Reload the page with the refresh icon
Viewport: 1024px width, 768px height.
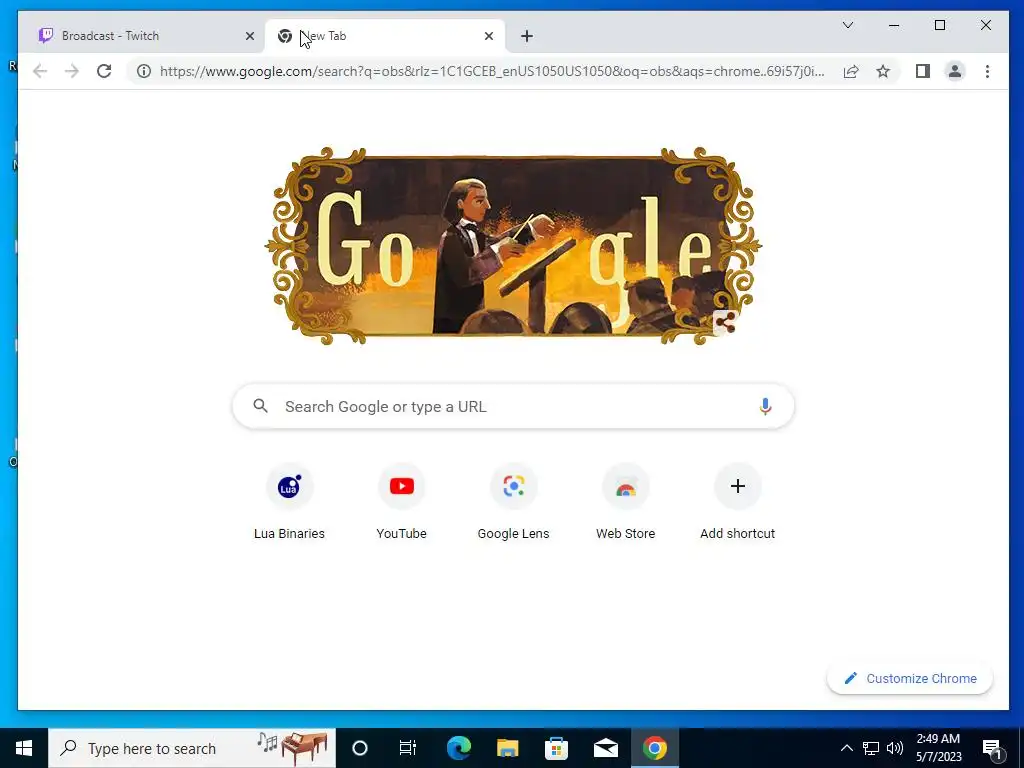(104, 71)
